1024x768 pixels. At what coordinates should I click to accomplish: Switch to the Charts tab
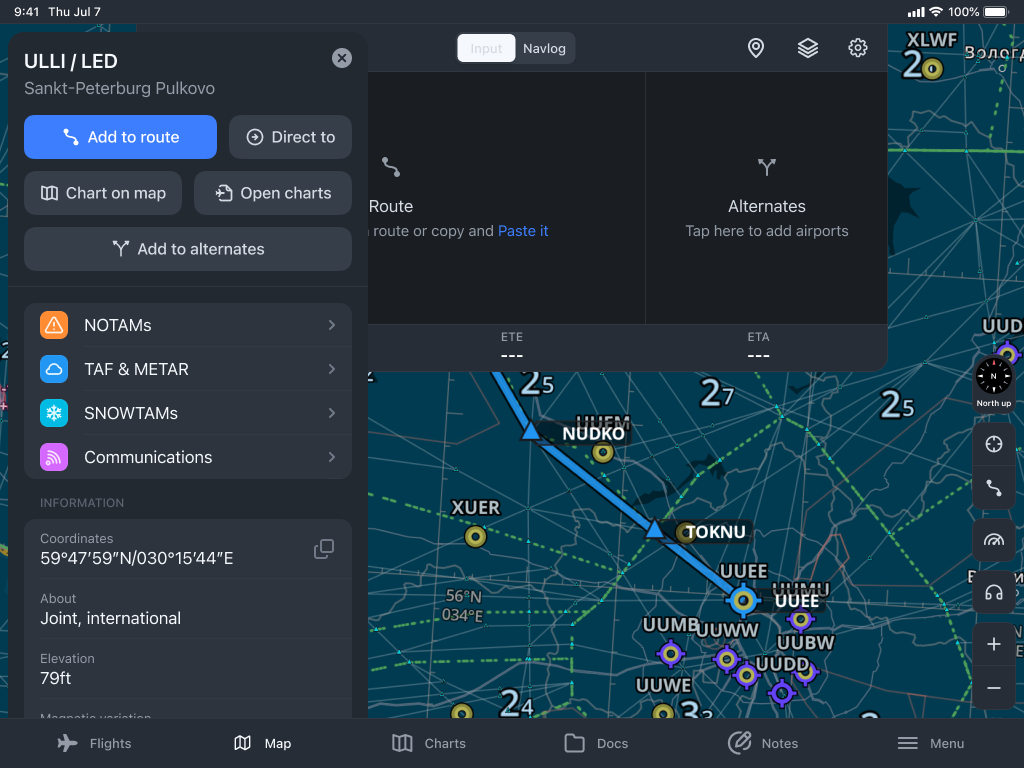(x=429, y=743)
